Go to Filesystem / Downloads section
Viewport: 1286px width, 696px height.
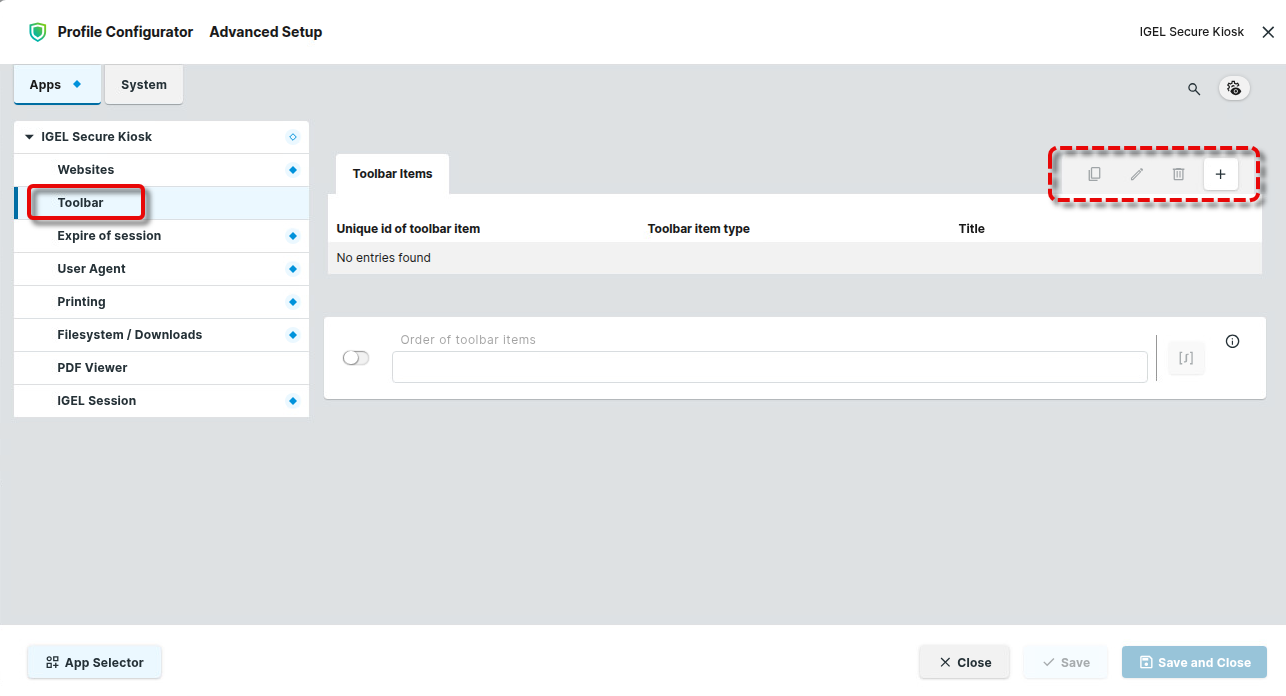129,335
